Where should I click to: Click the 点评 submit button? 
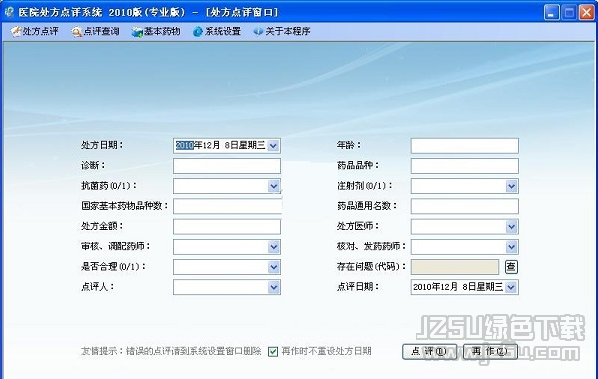tap(429, 352)
